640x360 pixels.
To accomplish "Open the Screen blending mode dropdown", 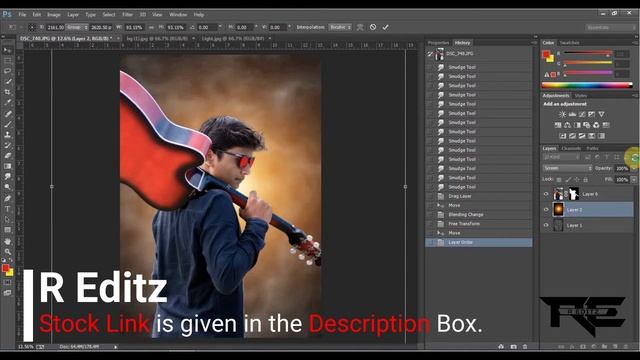I will [567, 168].
